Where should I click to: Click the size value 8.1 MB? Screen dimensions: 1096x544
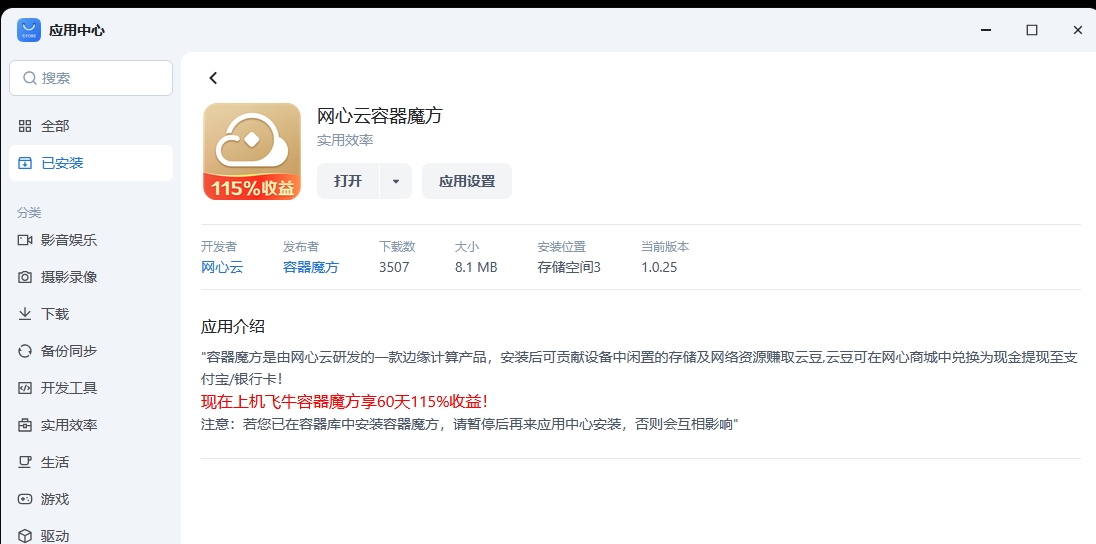(476, 267)
